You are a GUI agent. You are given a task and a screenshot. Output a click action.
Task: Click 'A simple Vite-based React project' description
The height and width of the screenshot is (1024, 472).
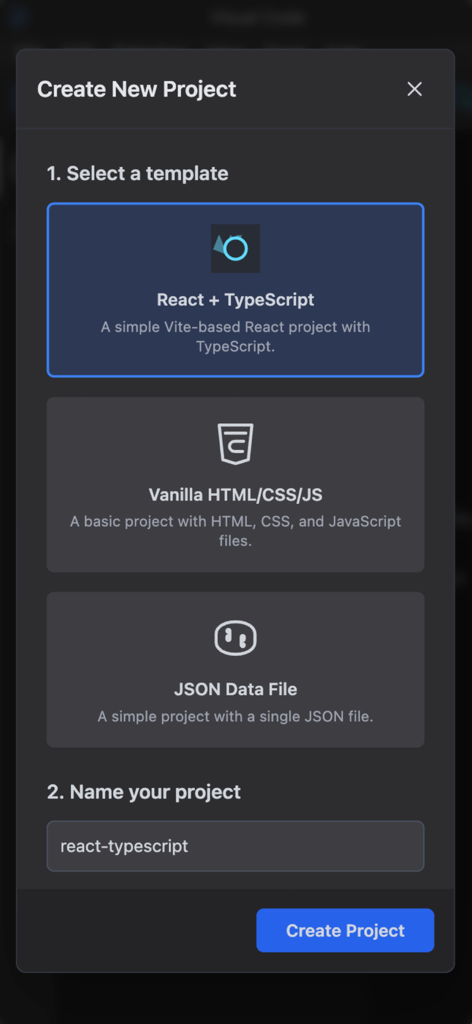point(236,336)
